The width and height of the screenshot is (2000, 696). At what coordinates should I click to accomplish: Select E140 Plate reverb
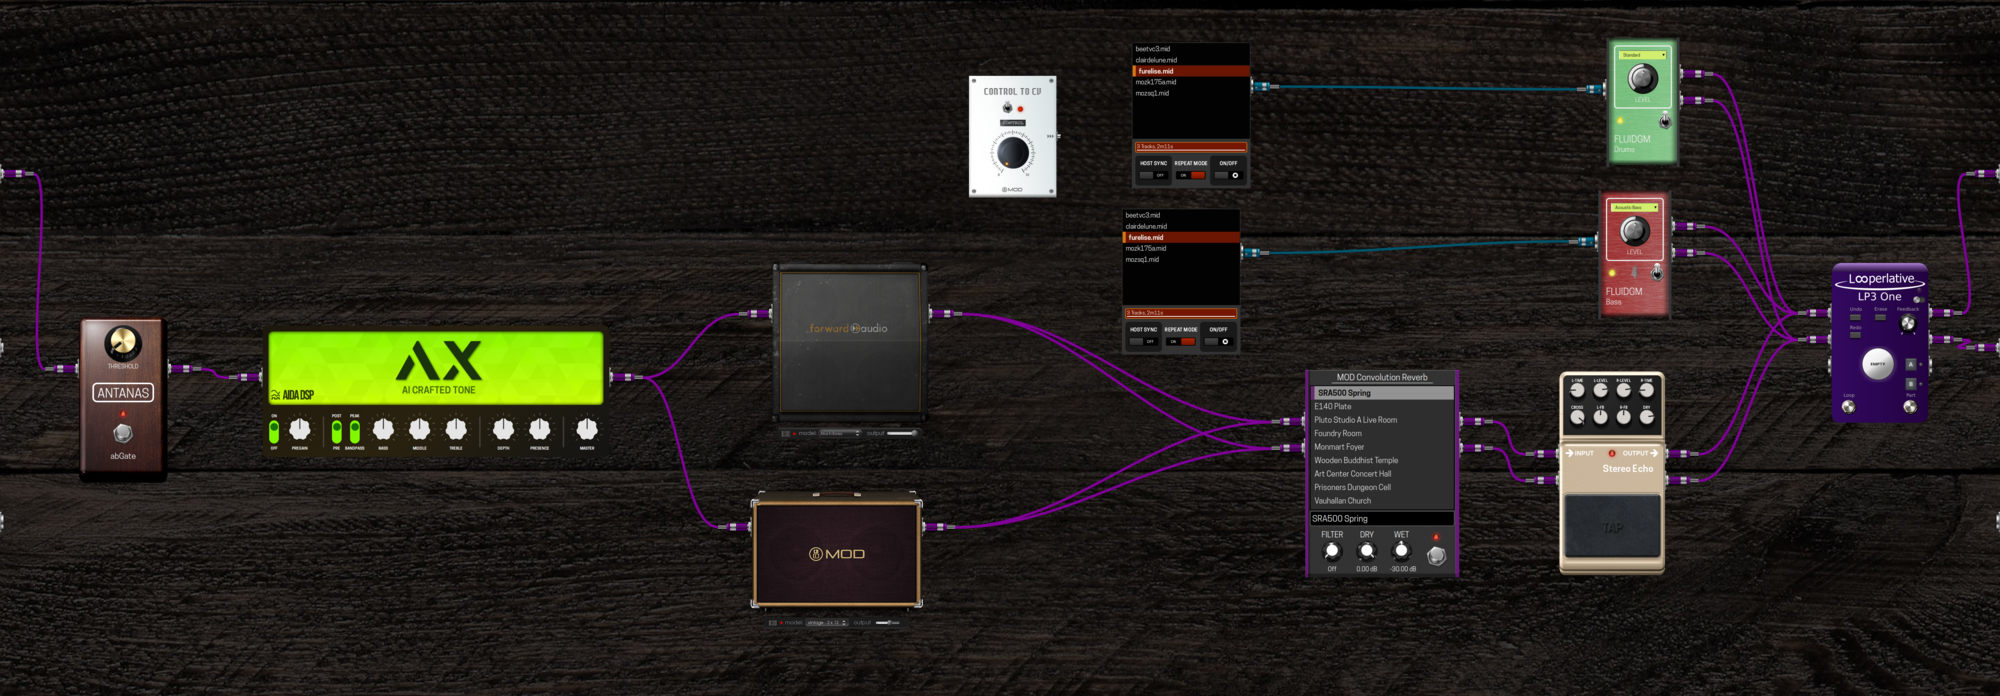coord(1383,406)
